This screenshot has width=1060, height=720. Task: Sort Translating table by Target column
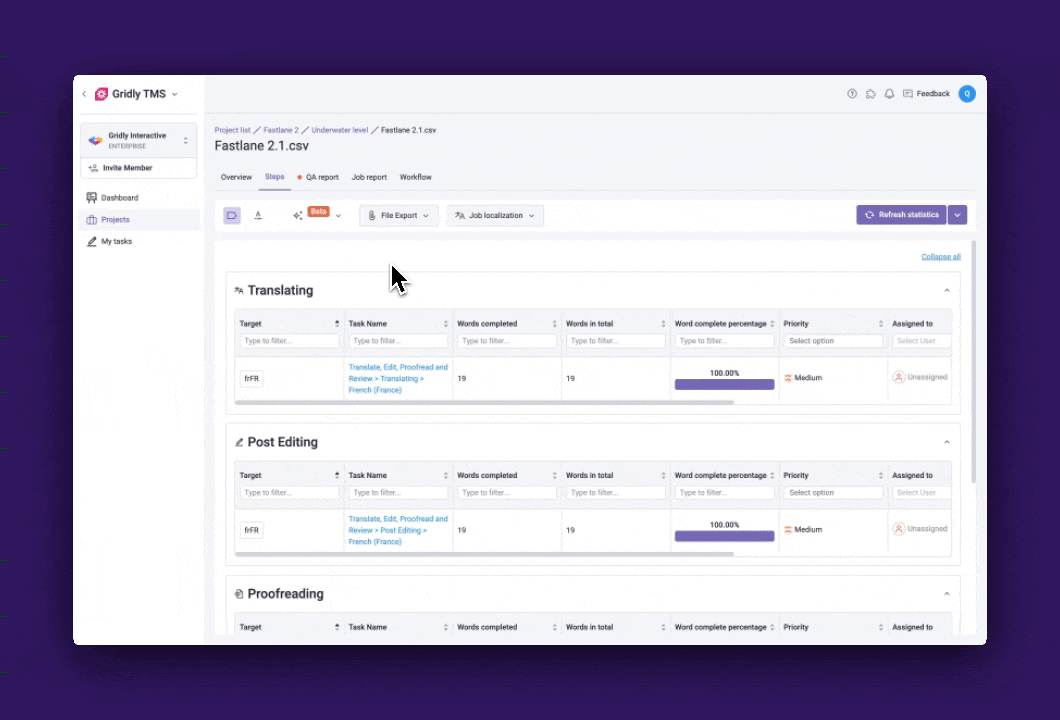[337, 324]
